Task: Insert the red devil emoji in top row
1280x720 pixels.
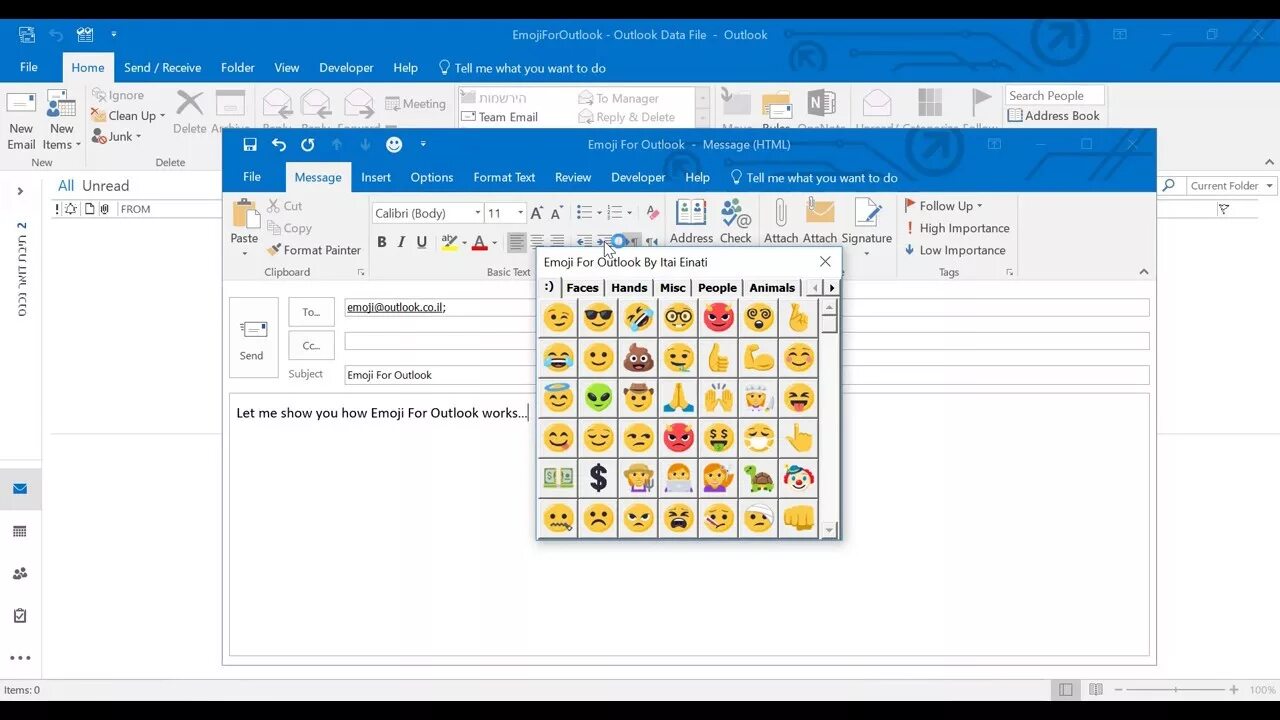Action: coord(718,318)
